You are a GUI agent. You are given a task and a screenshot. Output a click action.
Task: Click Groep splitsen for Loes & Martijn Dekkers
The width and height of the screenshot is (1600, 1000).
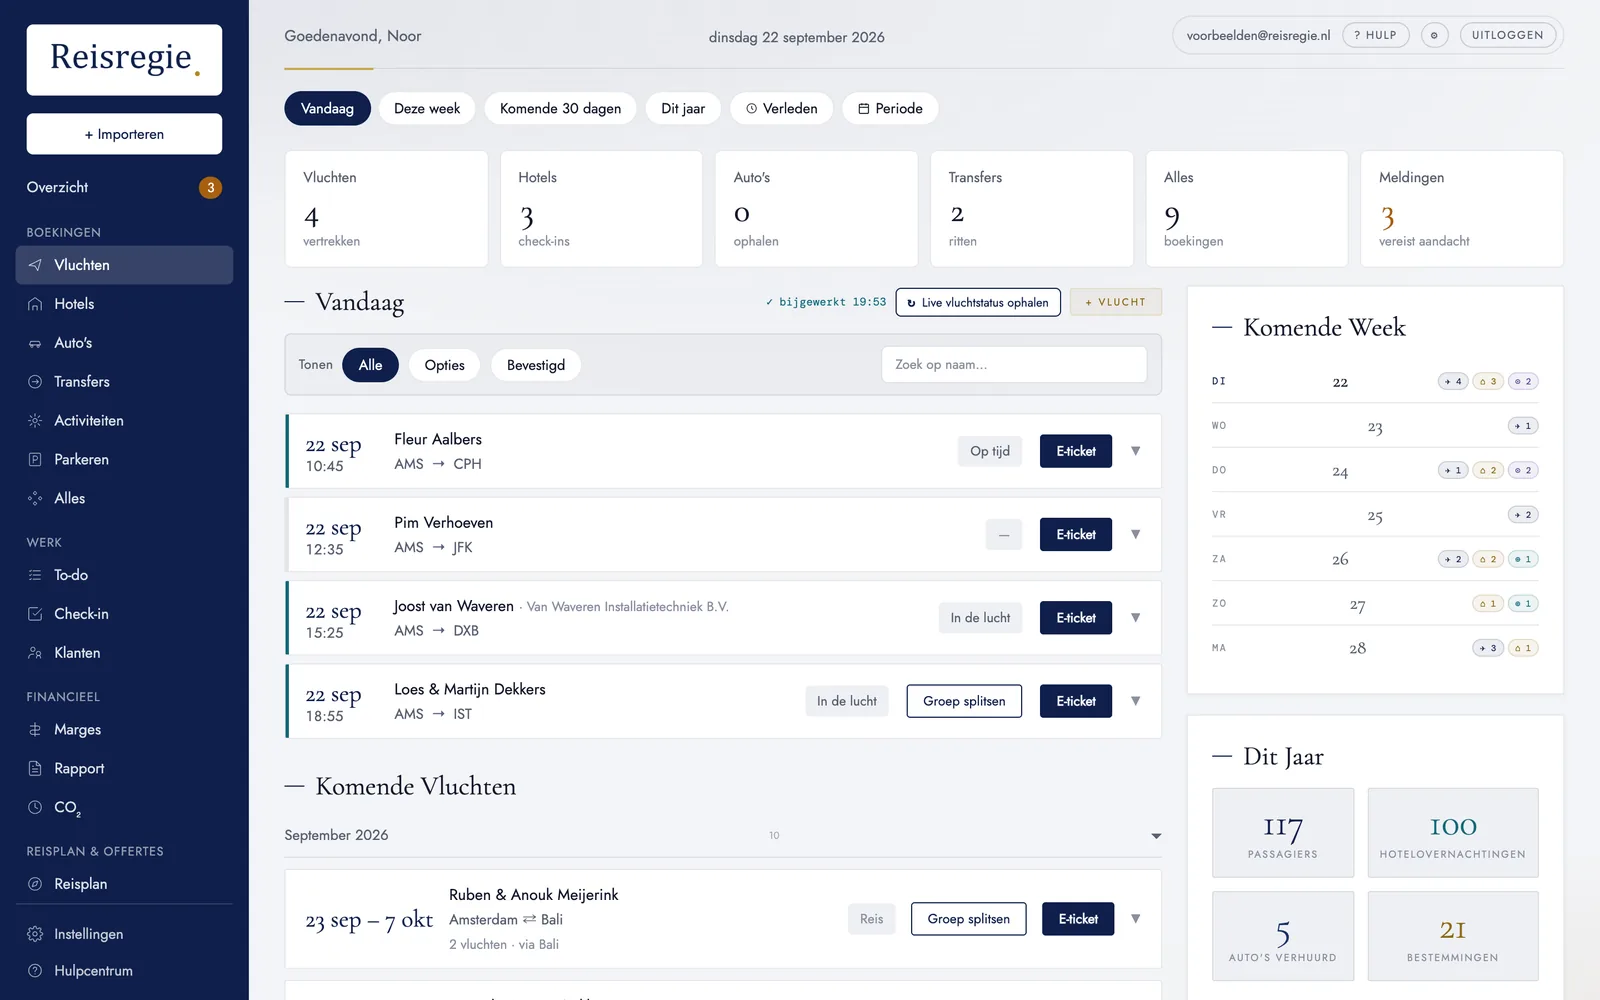[x=964, y=701]
